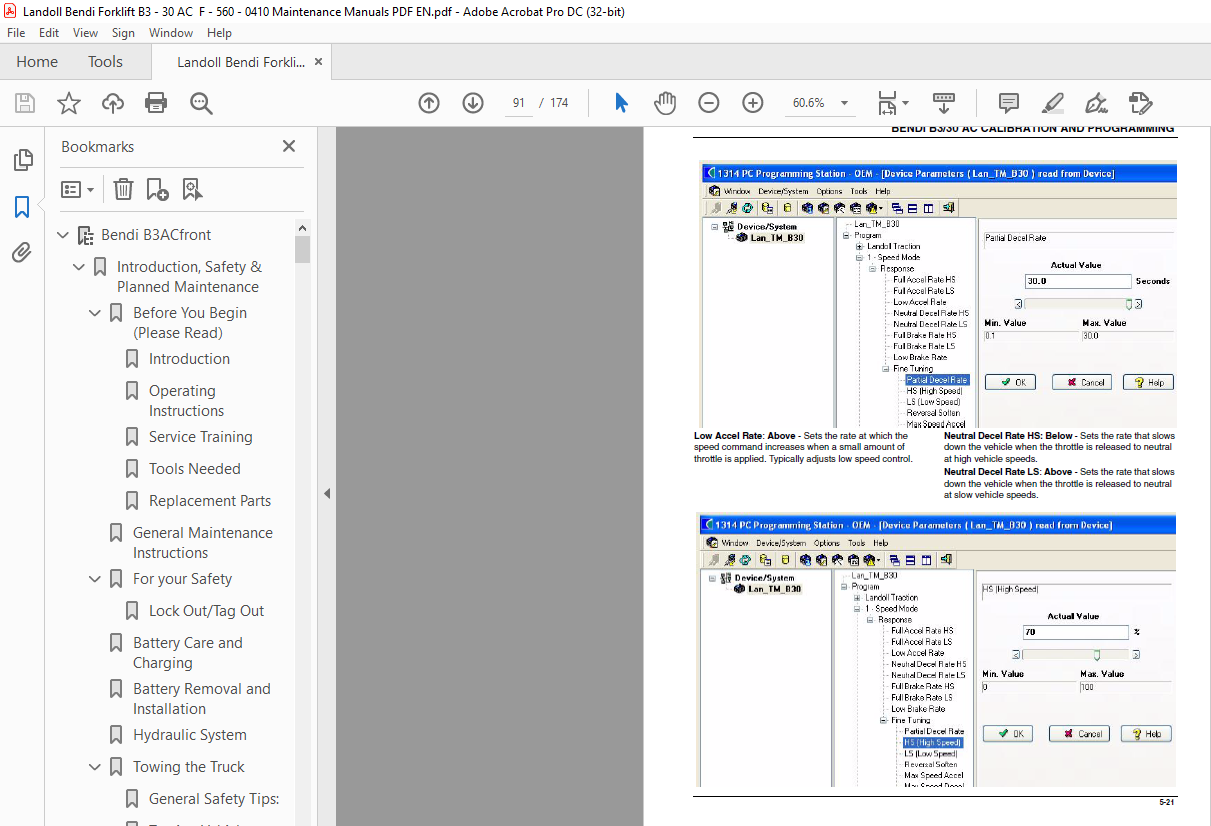Open the File menu
The image size is (1211, 826).
(x=16, y=33)
